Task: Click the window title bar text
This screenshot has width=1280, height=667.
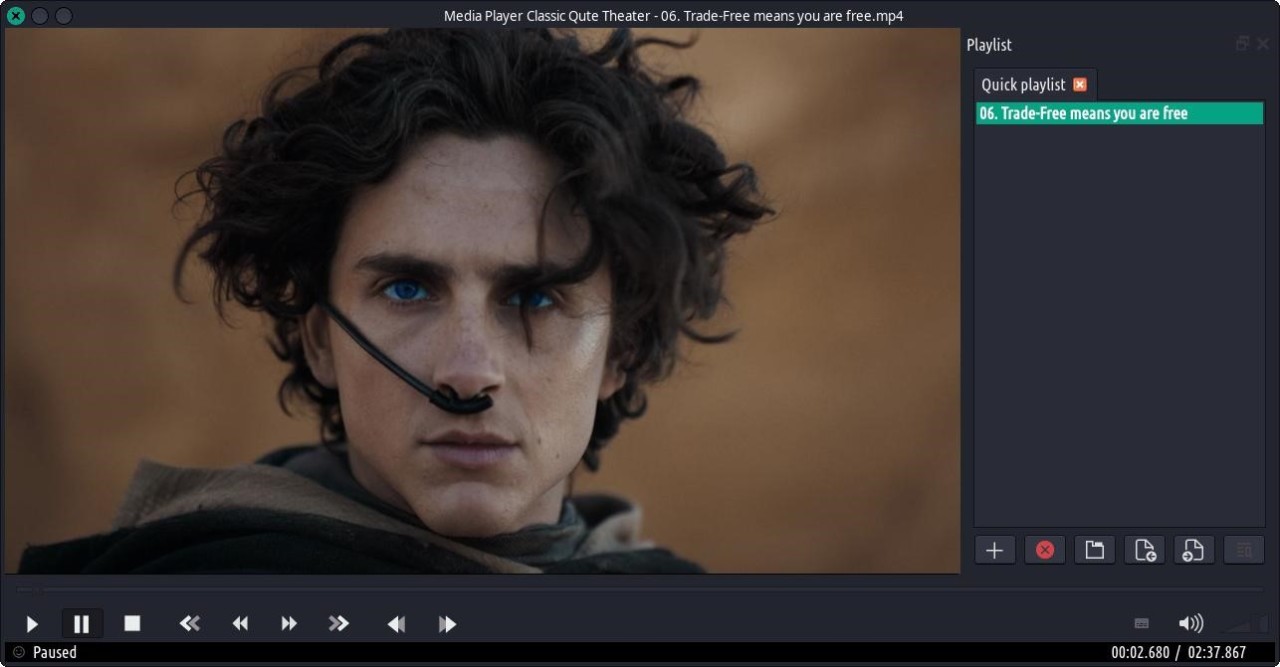Action: tap(674, 16)
